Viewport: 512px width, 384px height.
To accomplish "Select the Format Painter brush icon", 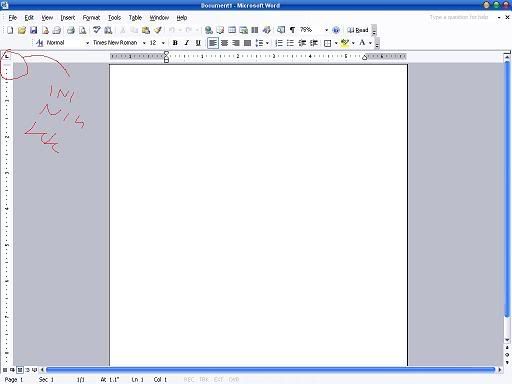I will (x=158, y=30).
